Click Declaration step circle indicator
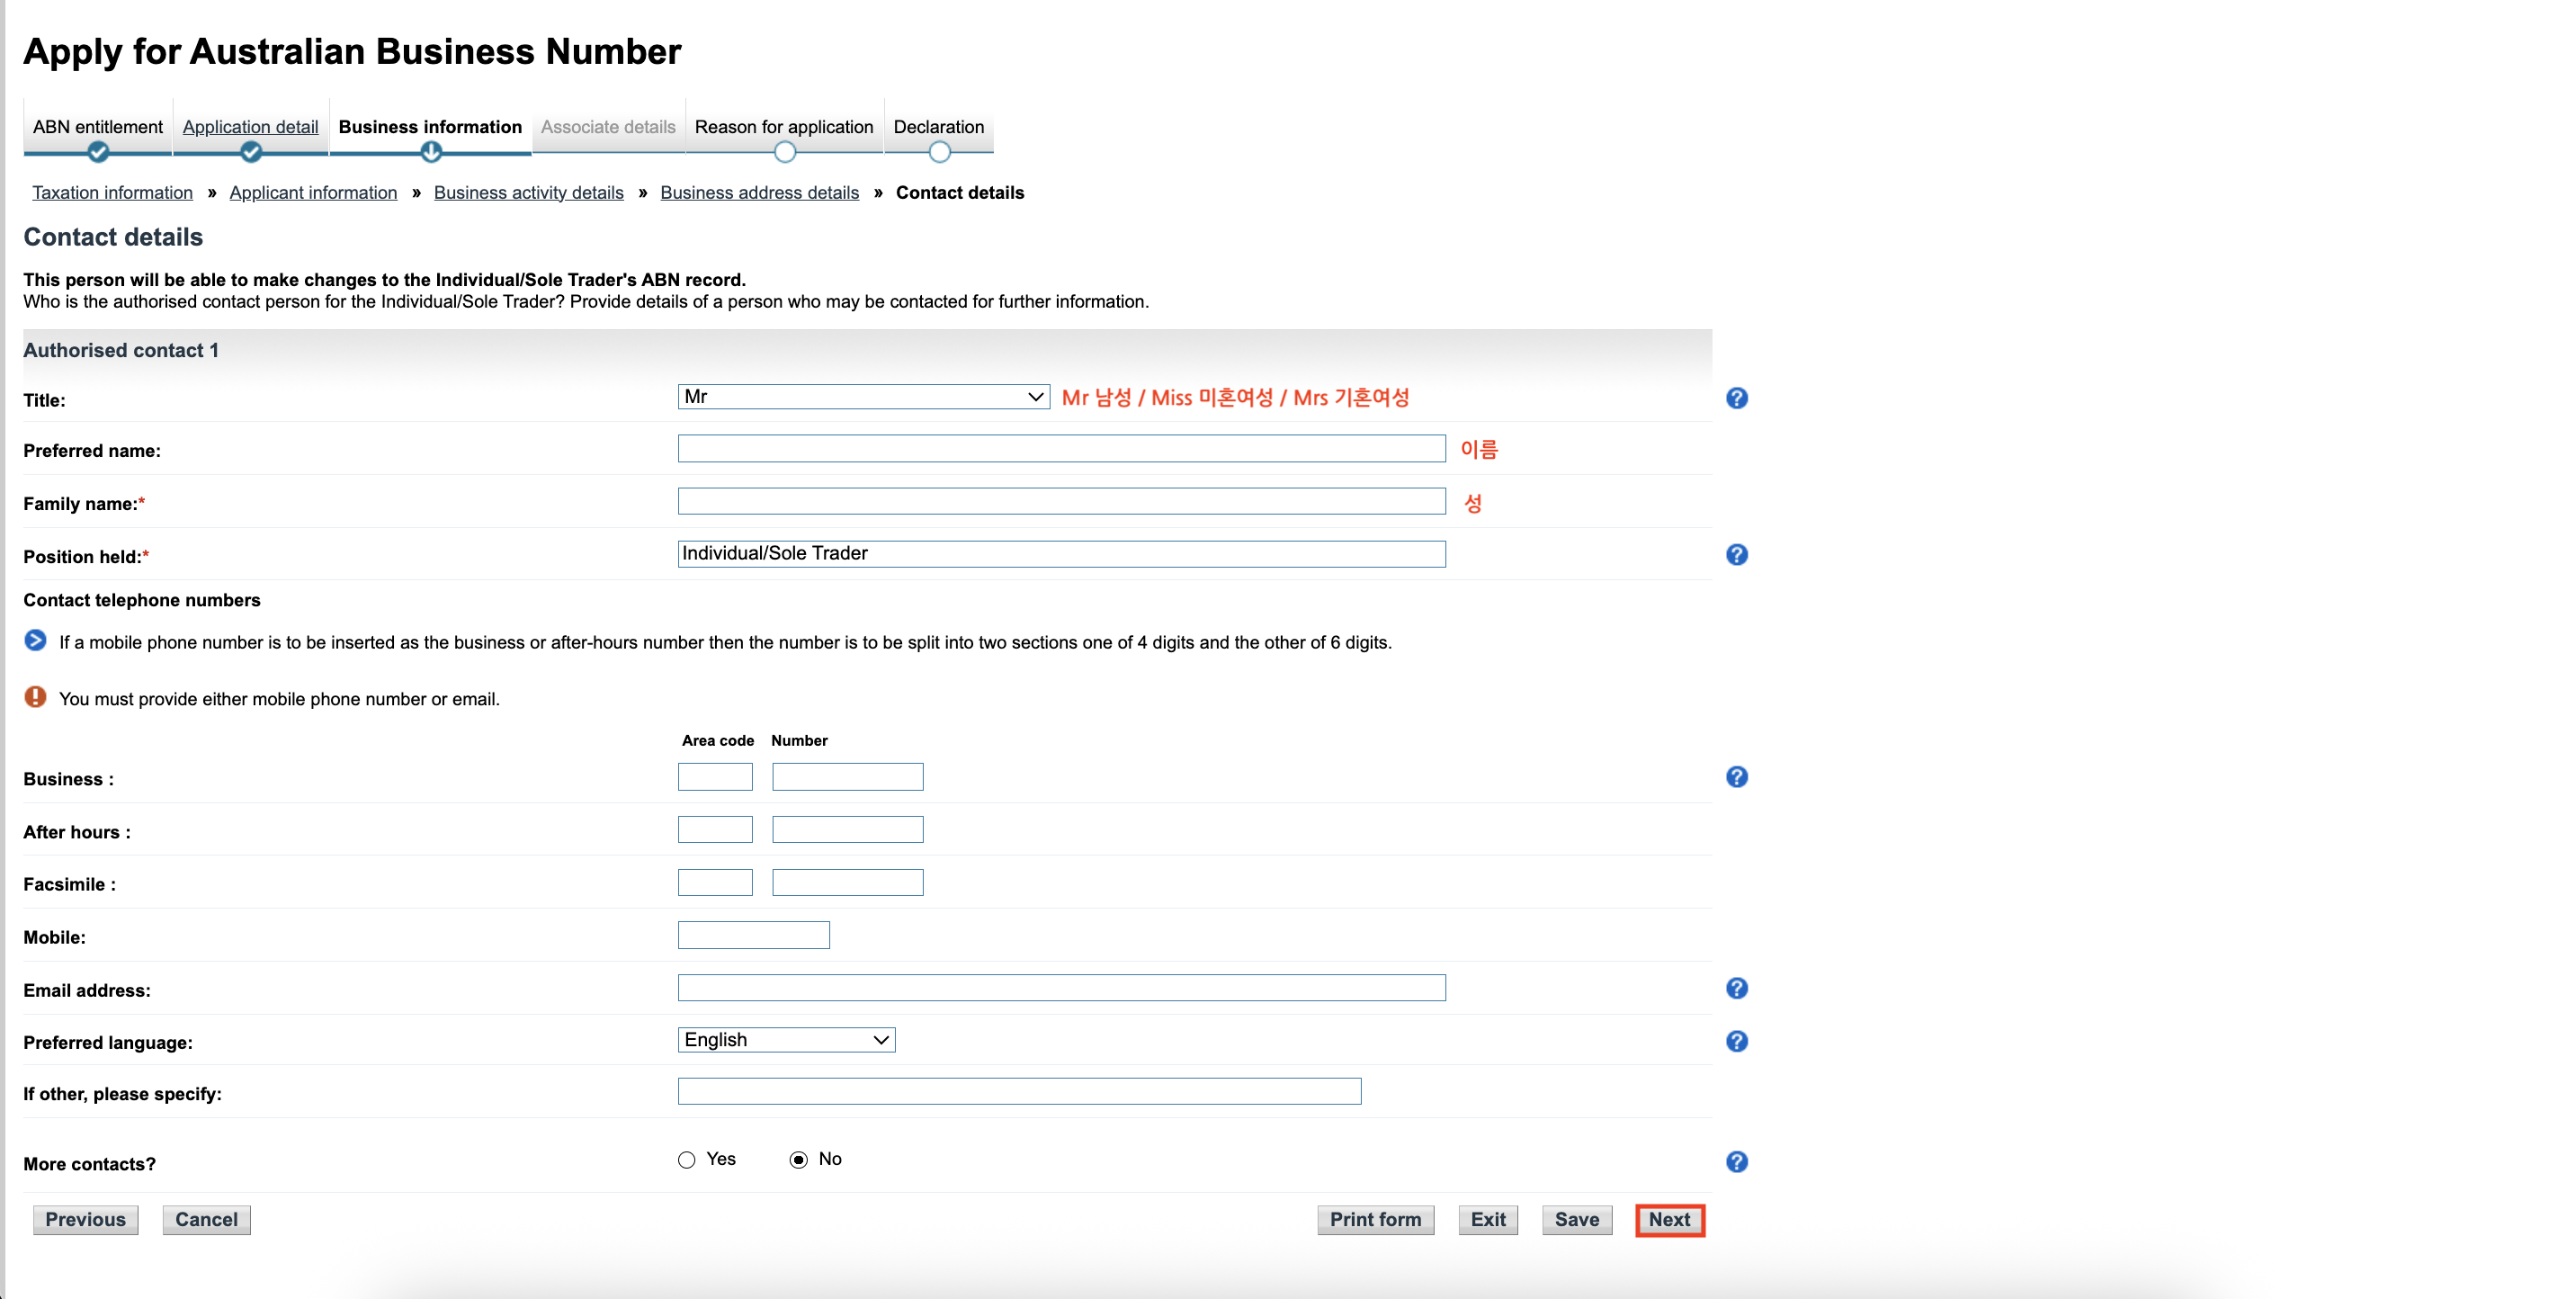This screenshot has height=1299, width=2576. pos(938,152)
